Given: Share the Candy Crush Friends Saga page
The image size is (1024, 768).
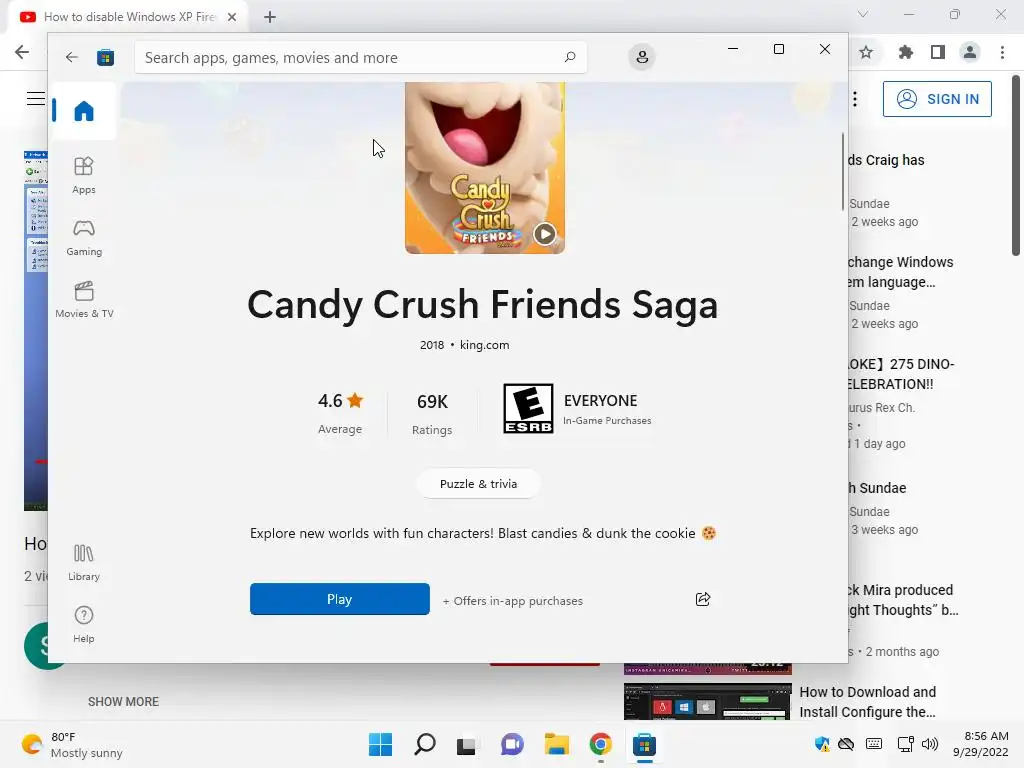Looking at the screenshot, I should [x=703, y=599].
